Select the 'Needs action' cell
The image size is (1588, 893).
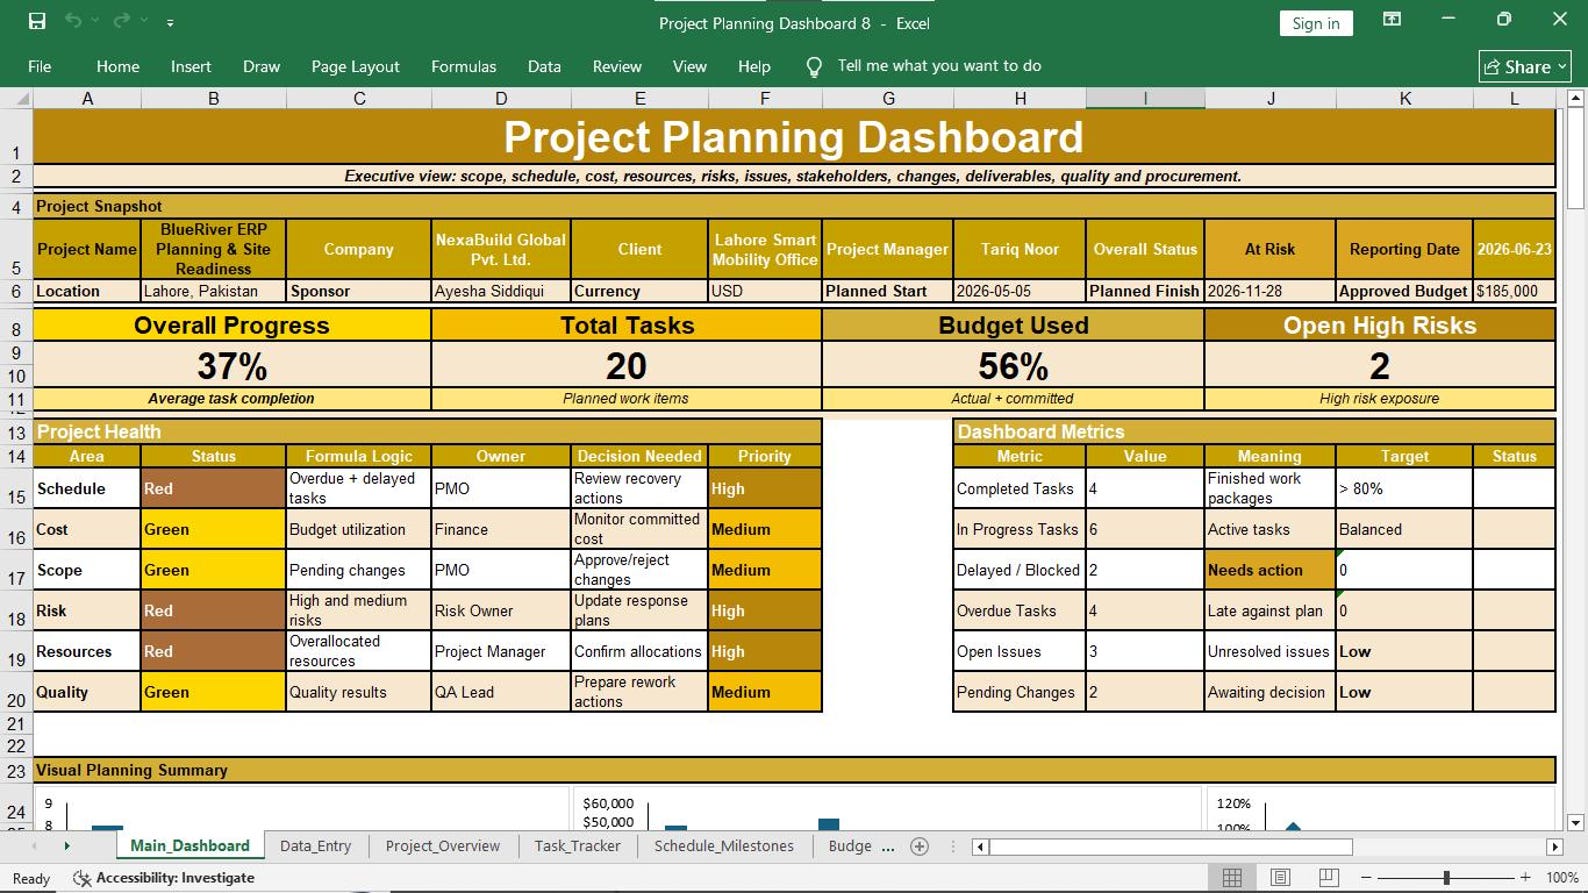click(x=1270, y=570)
